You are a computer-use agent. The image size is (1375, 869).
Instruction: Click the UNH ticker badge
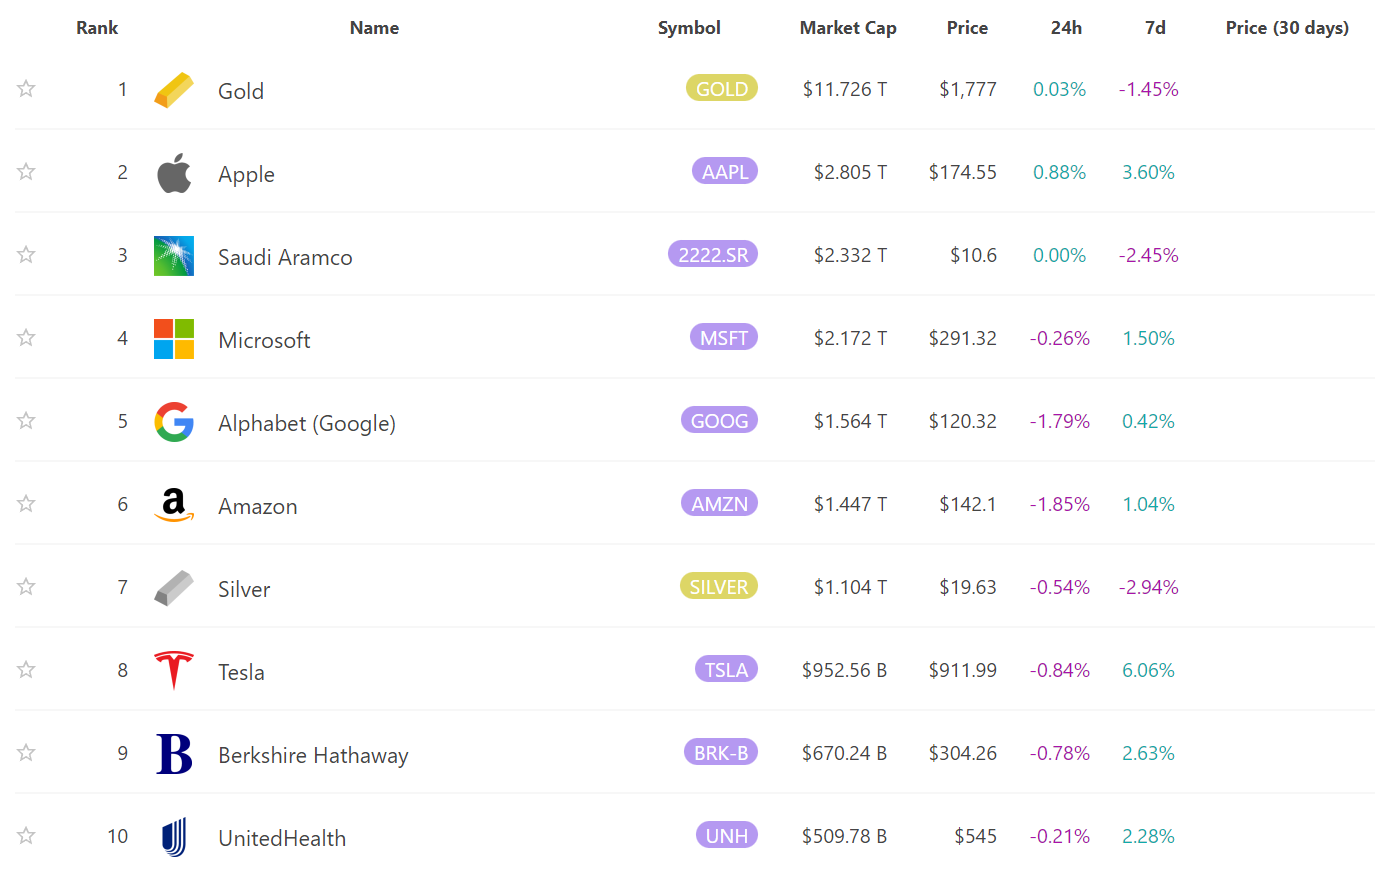tap(727, 835)
